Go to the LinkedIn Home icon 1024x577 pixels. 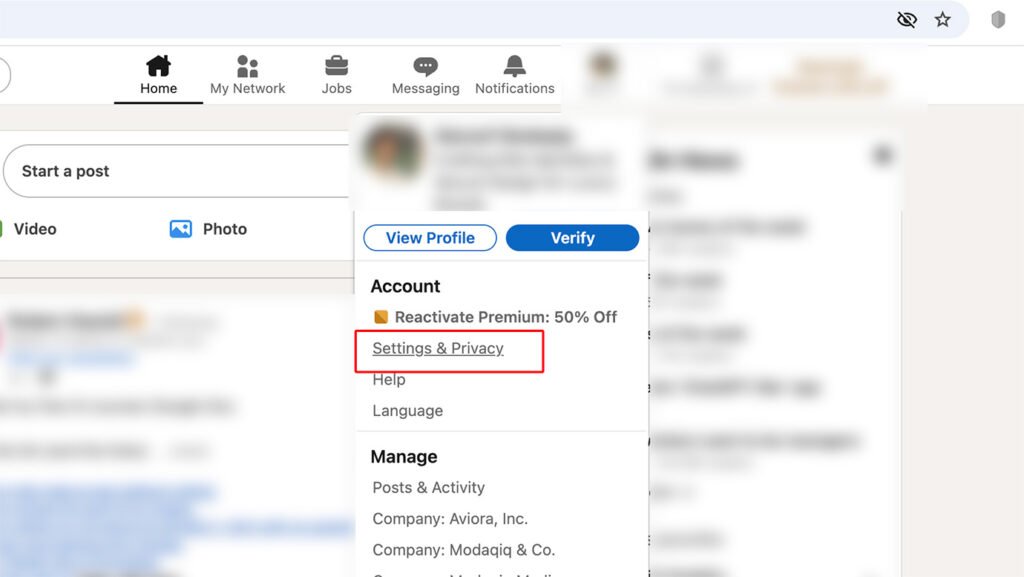click(x=158, y=67)
